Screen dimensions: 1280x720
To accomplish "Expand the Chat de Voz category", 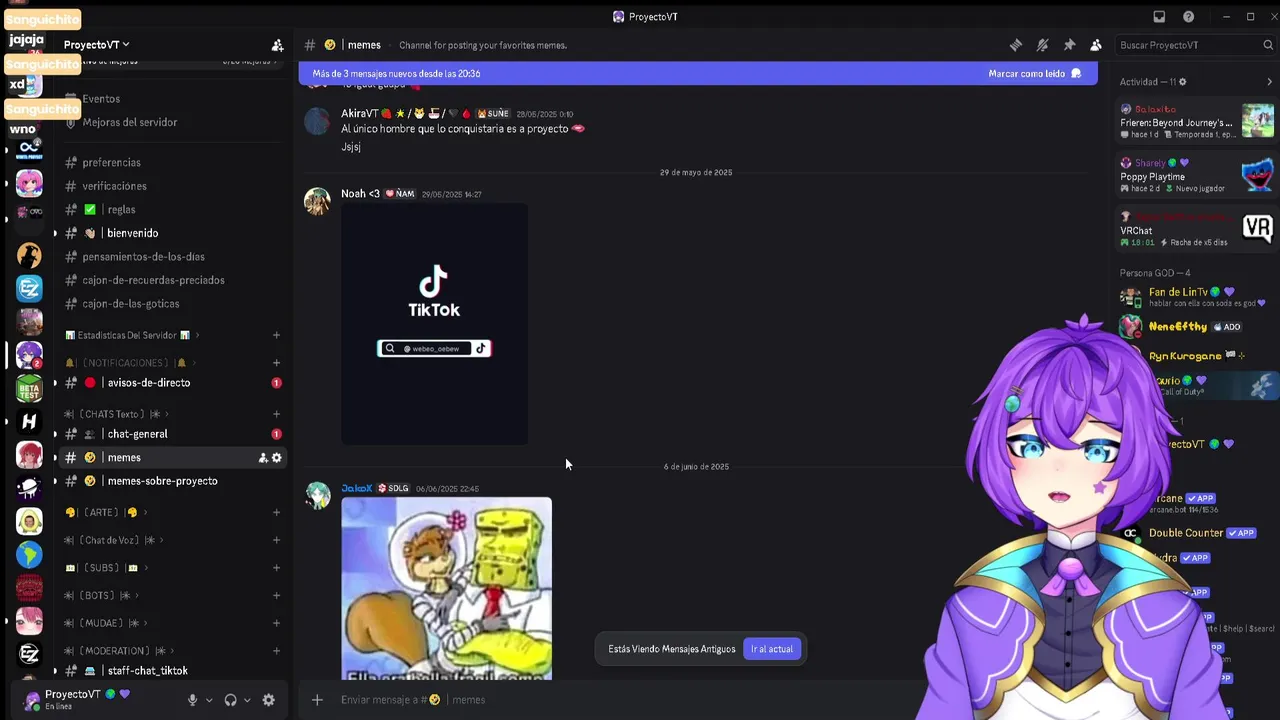I will pyautogui.click(x=114, y=541).
